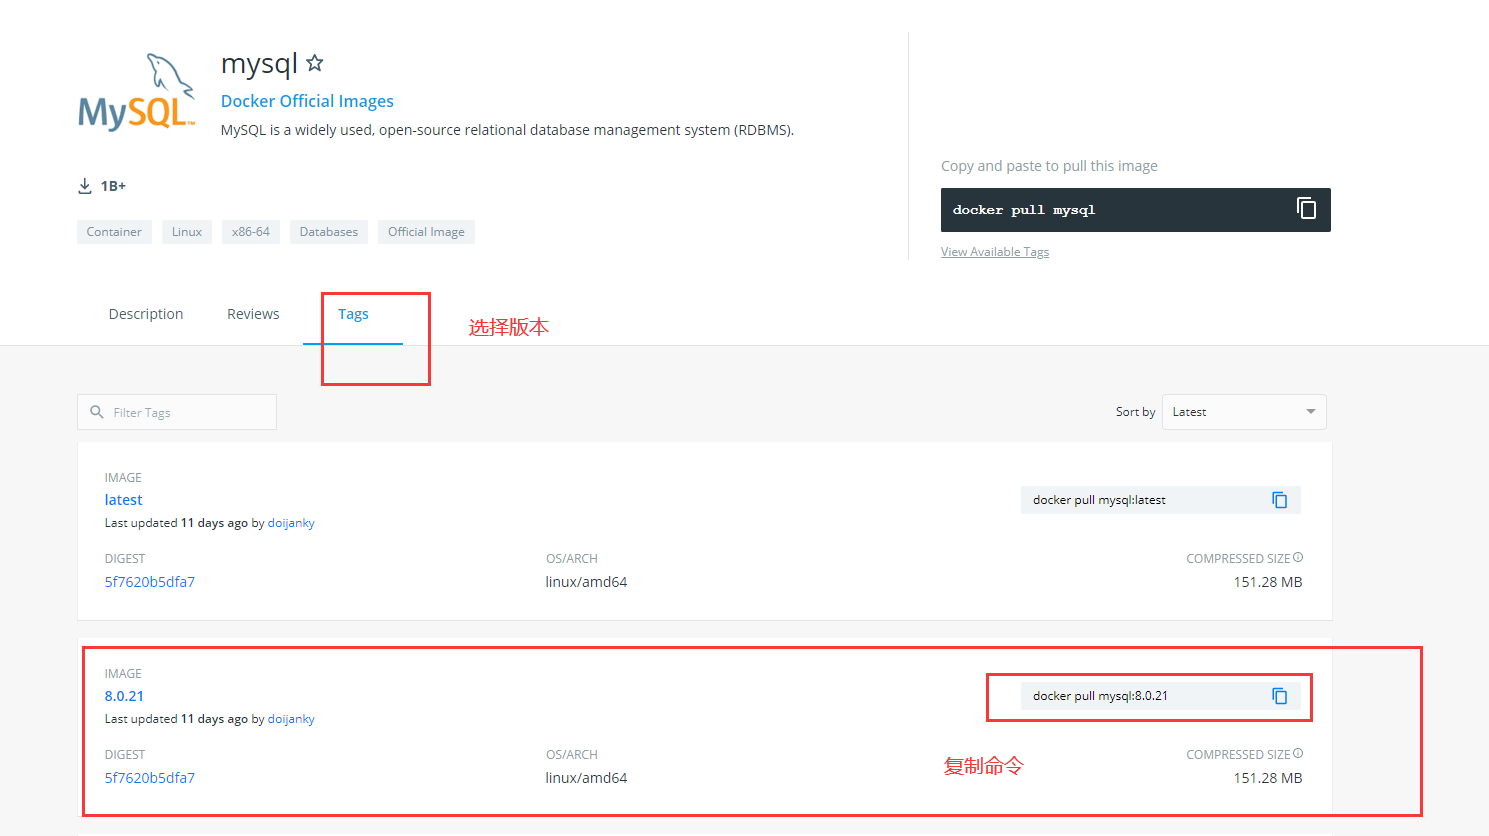The image size is (1489, 836).
Task: Open the latest image tag link
Action: pos(124,500)
